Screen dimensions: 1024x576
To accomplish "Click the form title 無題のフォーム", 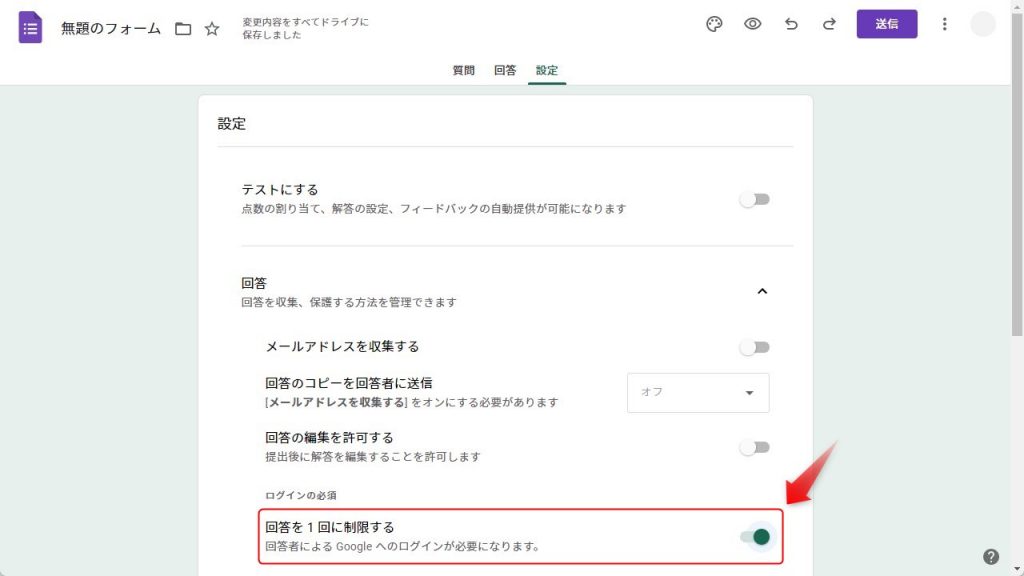I will pos(110,29).
